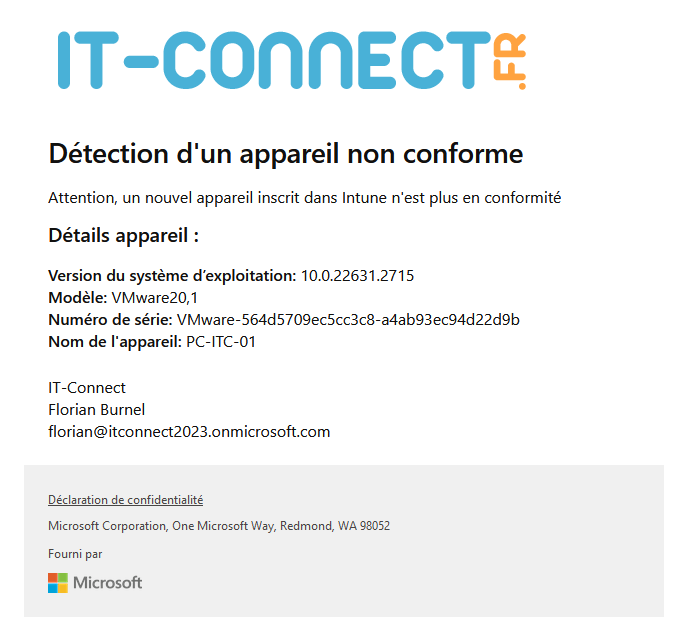The width and height of the screenshot is (683, 633).
Task: Click the Intune conformity warning sentence
Action: tap(304, 198)
